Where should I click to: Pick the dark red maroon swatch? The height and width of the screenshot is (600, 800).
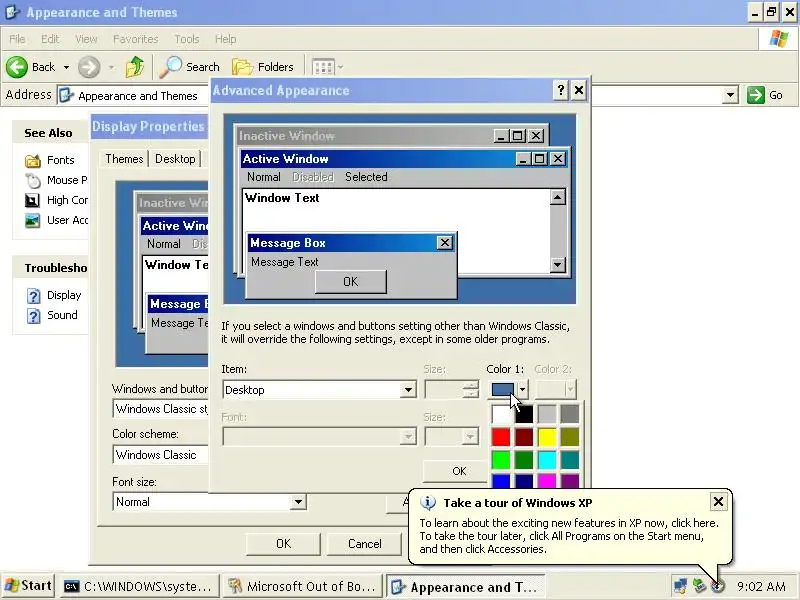click(524, 437)
